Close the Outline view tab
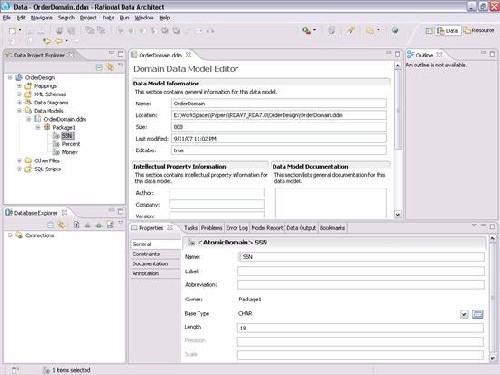This screenshot has height=375, width=500. coord(439,54)
